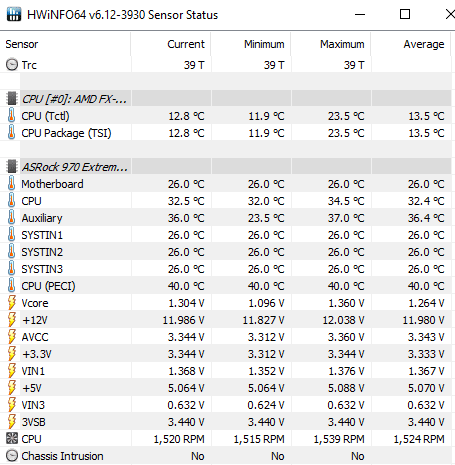Click the Average column header
The image size is (455, 465).
(411, 44)
